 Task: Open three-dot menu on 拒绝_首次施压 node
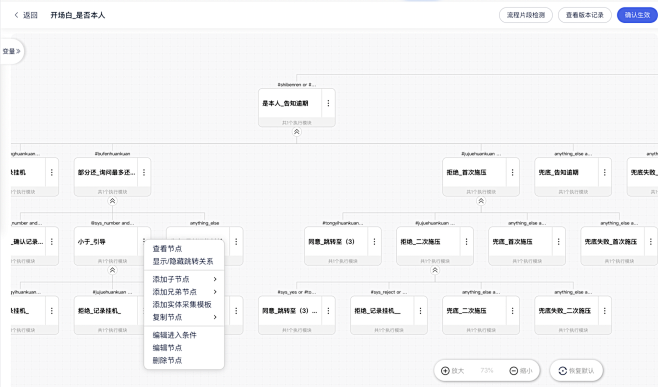coord(512,173)
